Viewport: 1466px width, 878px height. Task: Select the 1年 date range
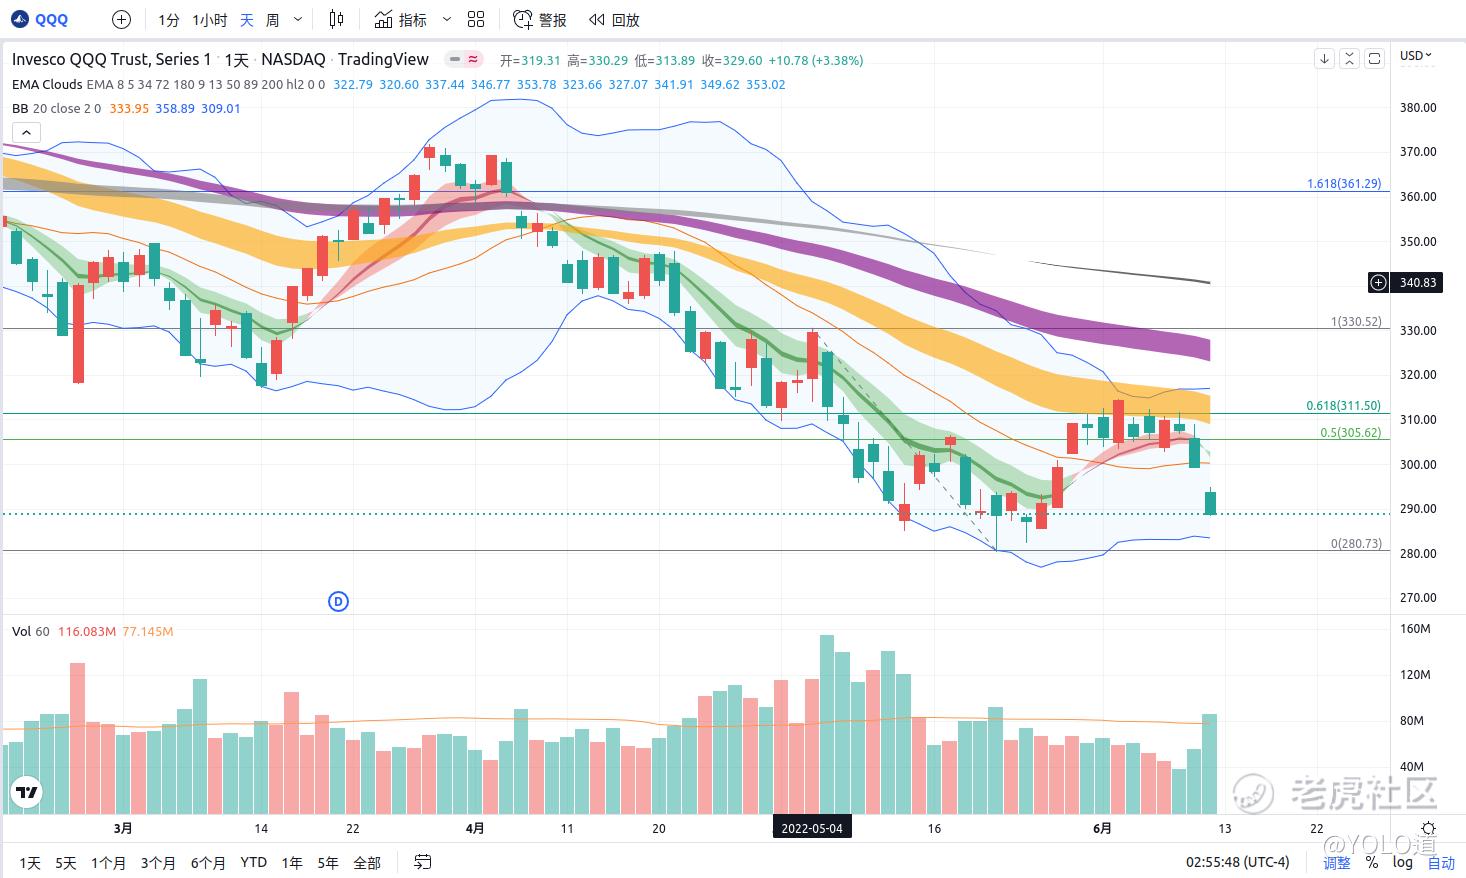[x=292, y=862]
